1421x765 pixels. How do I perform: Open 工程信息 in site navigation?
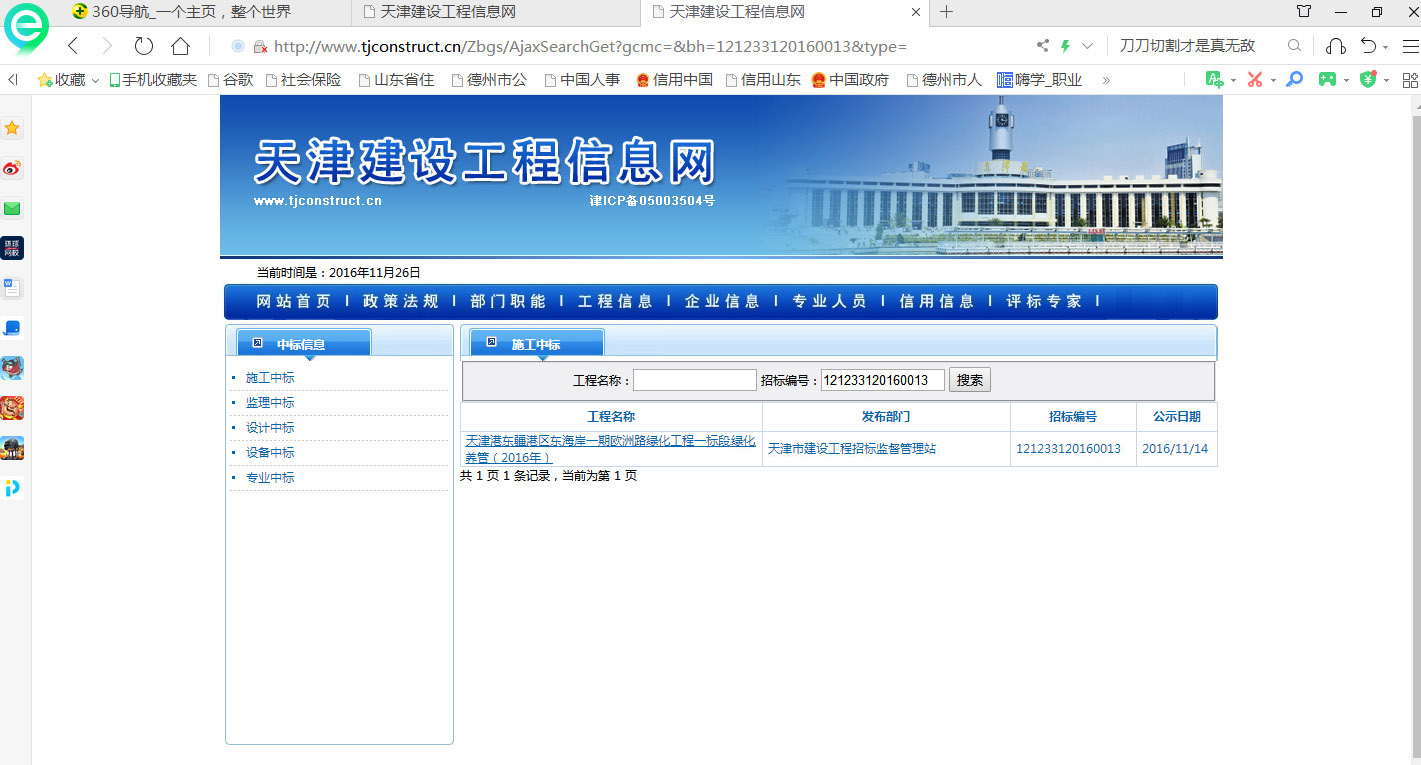(614, 301)
